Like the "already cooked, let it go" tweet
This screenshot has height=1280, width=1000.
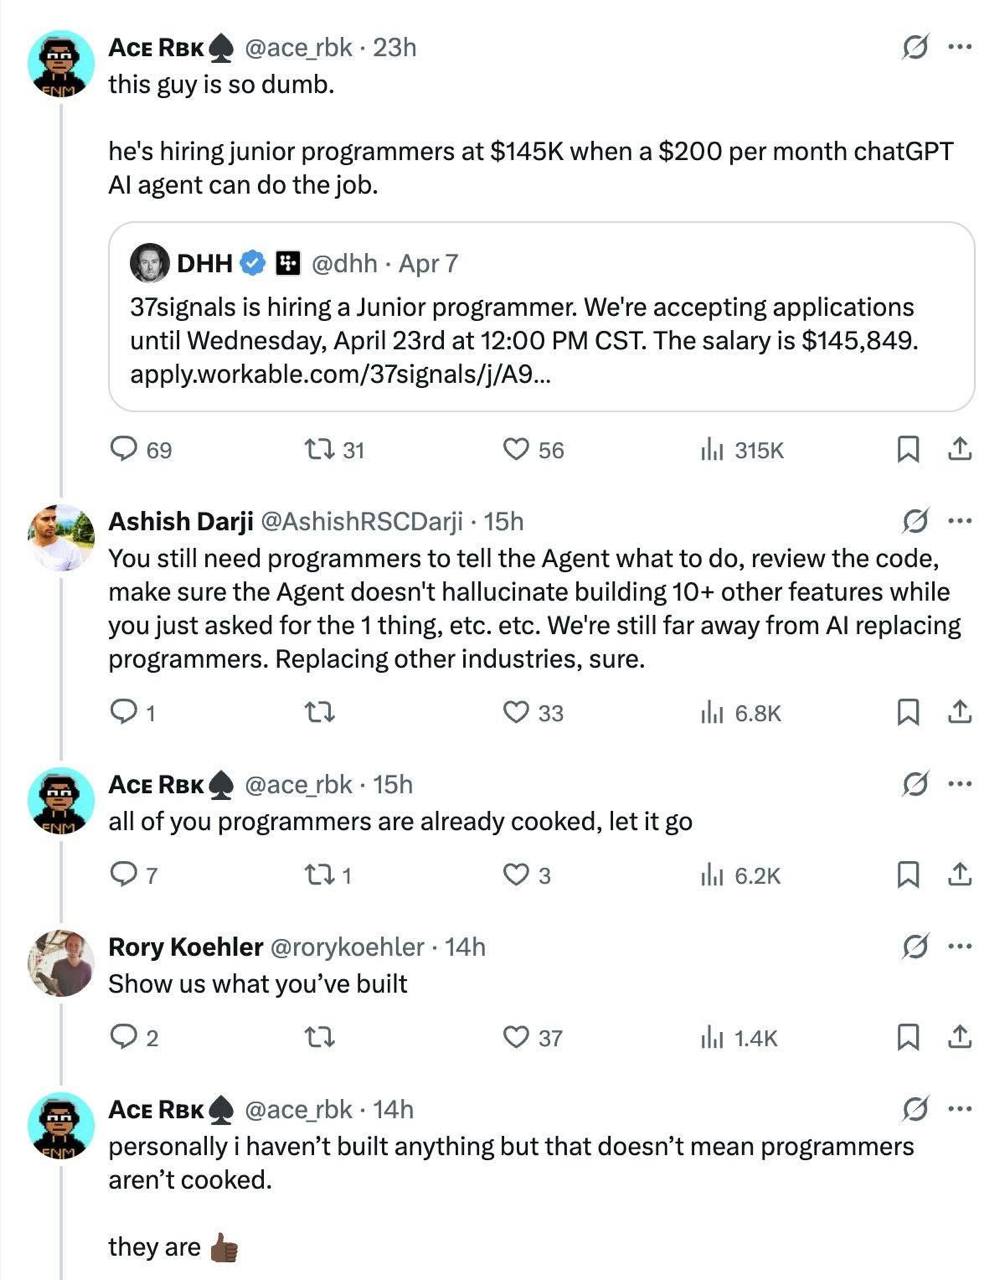516,875
